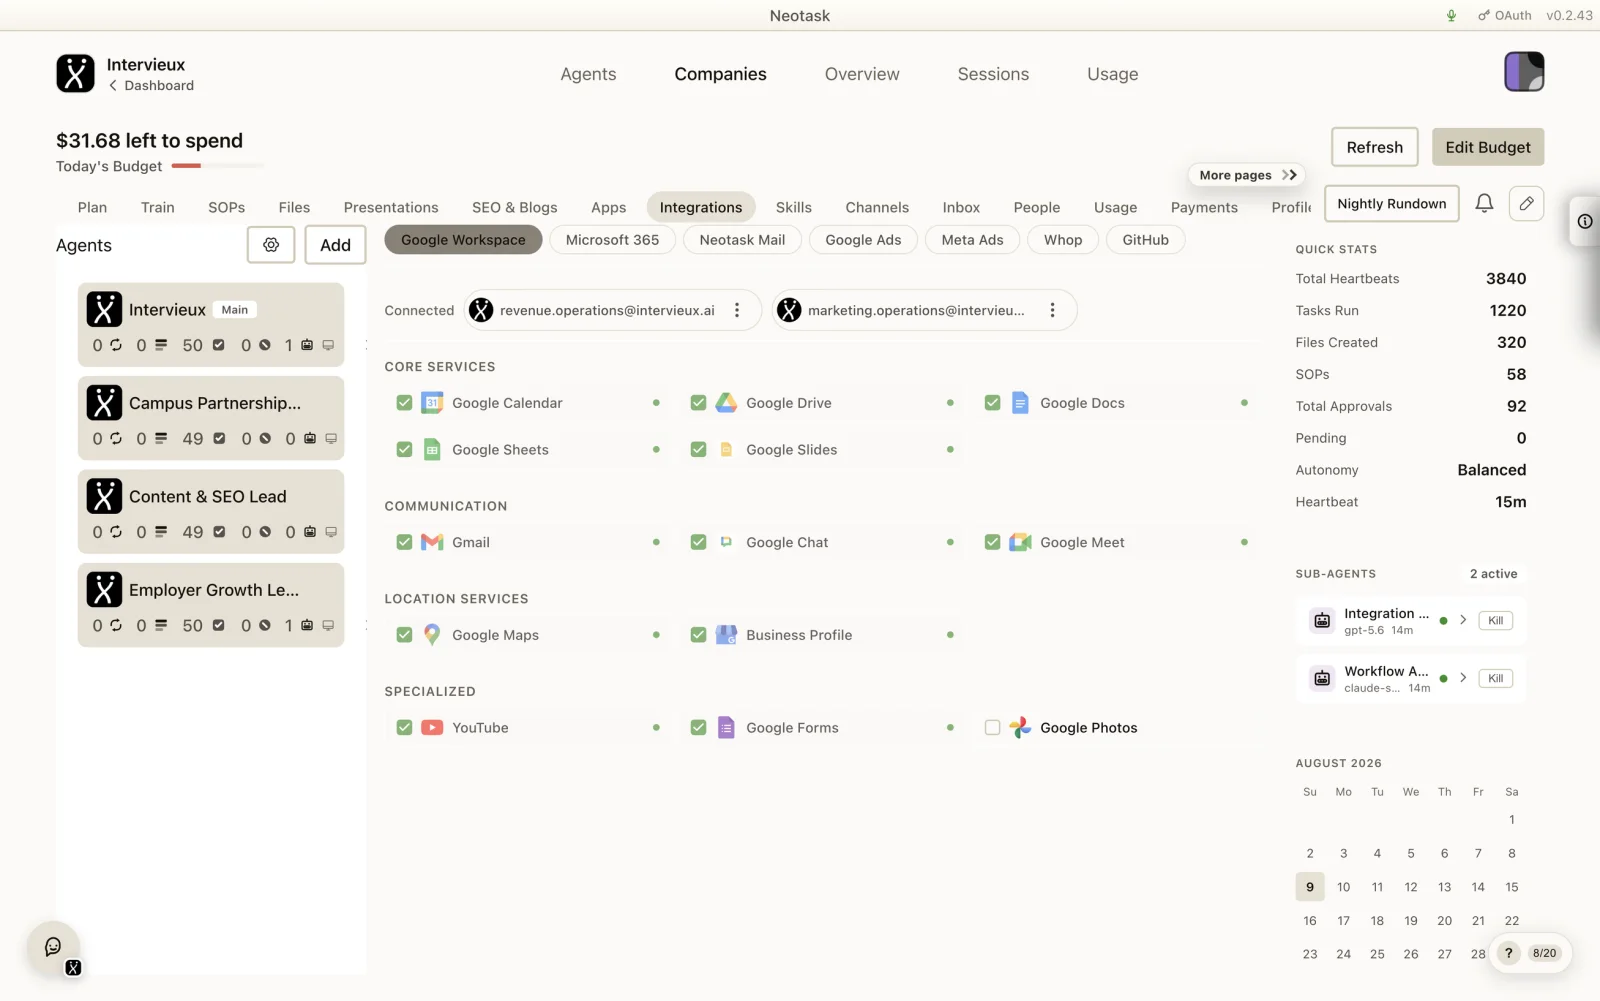1600x1001 pixels.
Task: Uncheck the Google Docs checkbox
Action: click(x=992, y=403)
